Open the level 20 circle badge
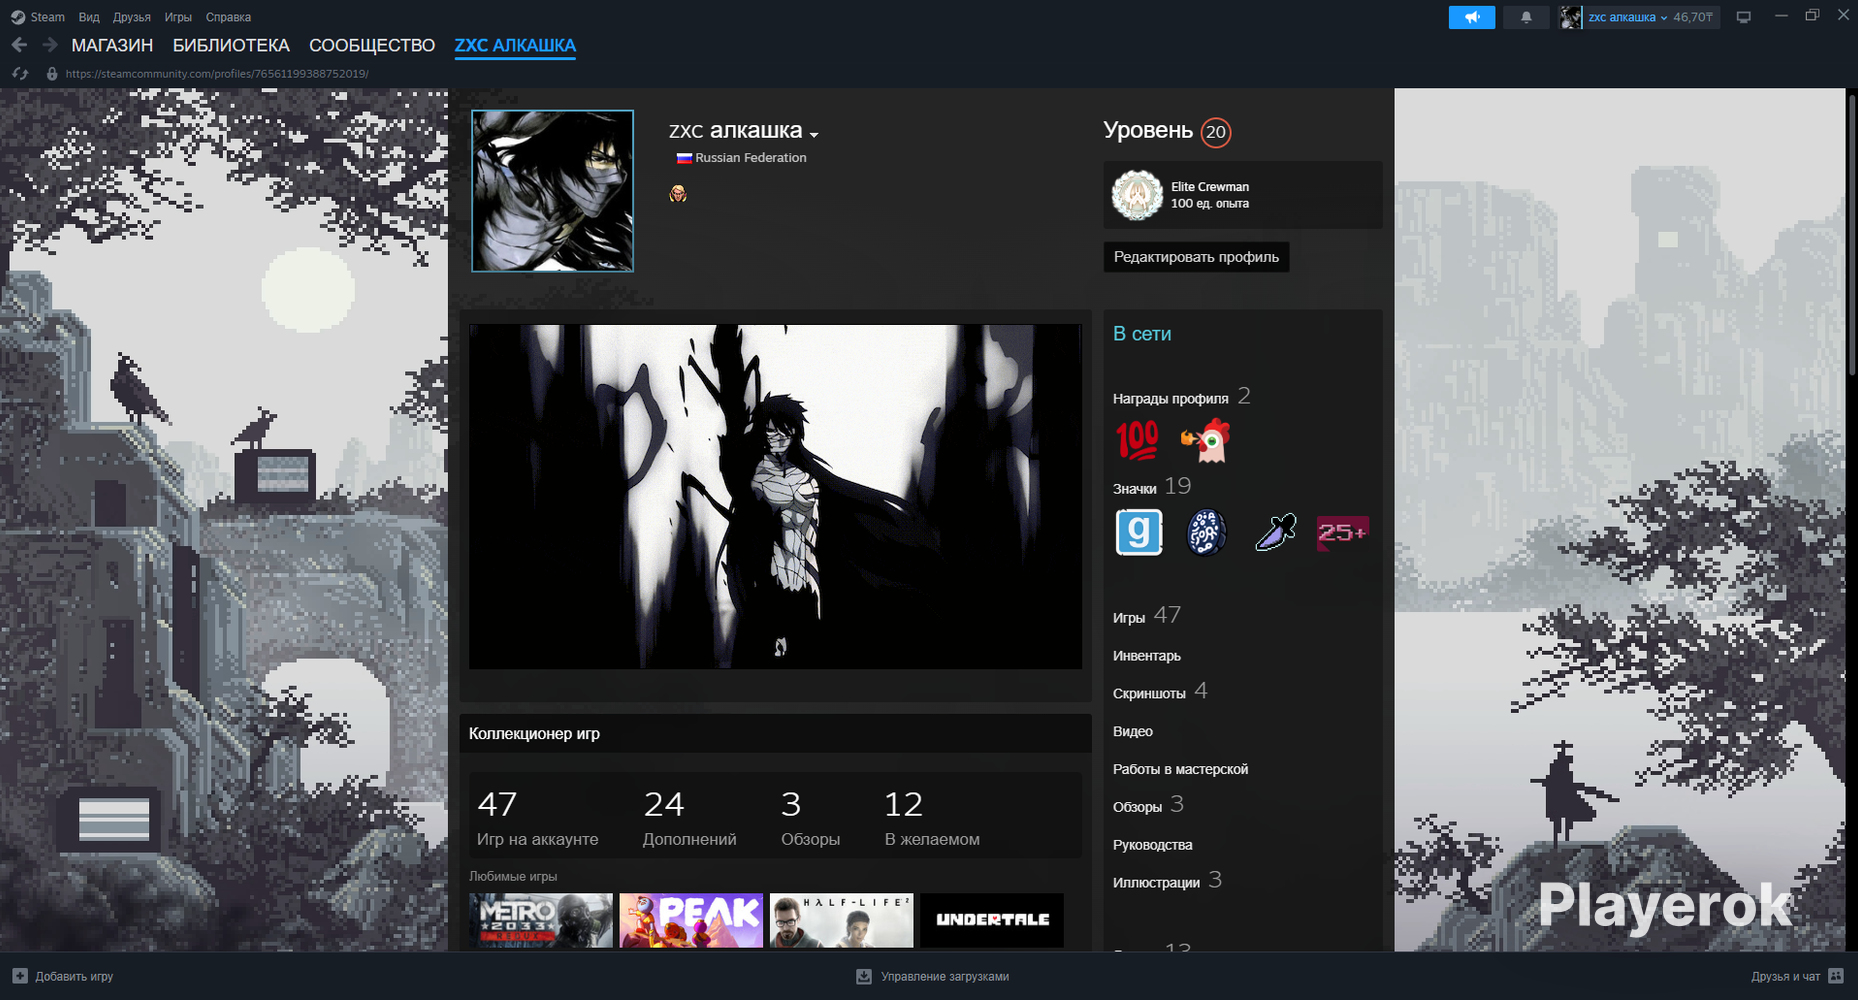1858x1000 pixels. (x=1216, y=132)
